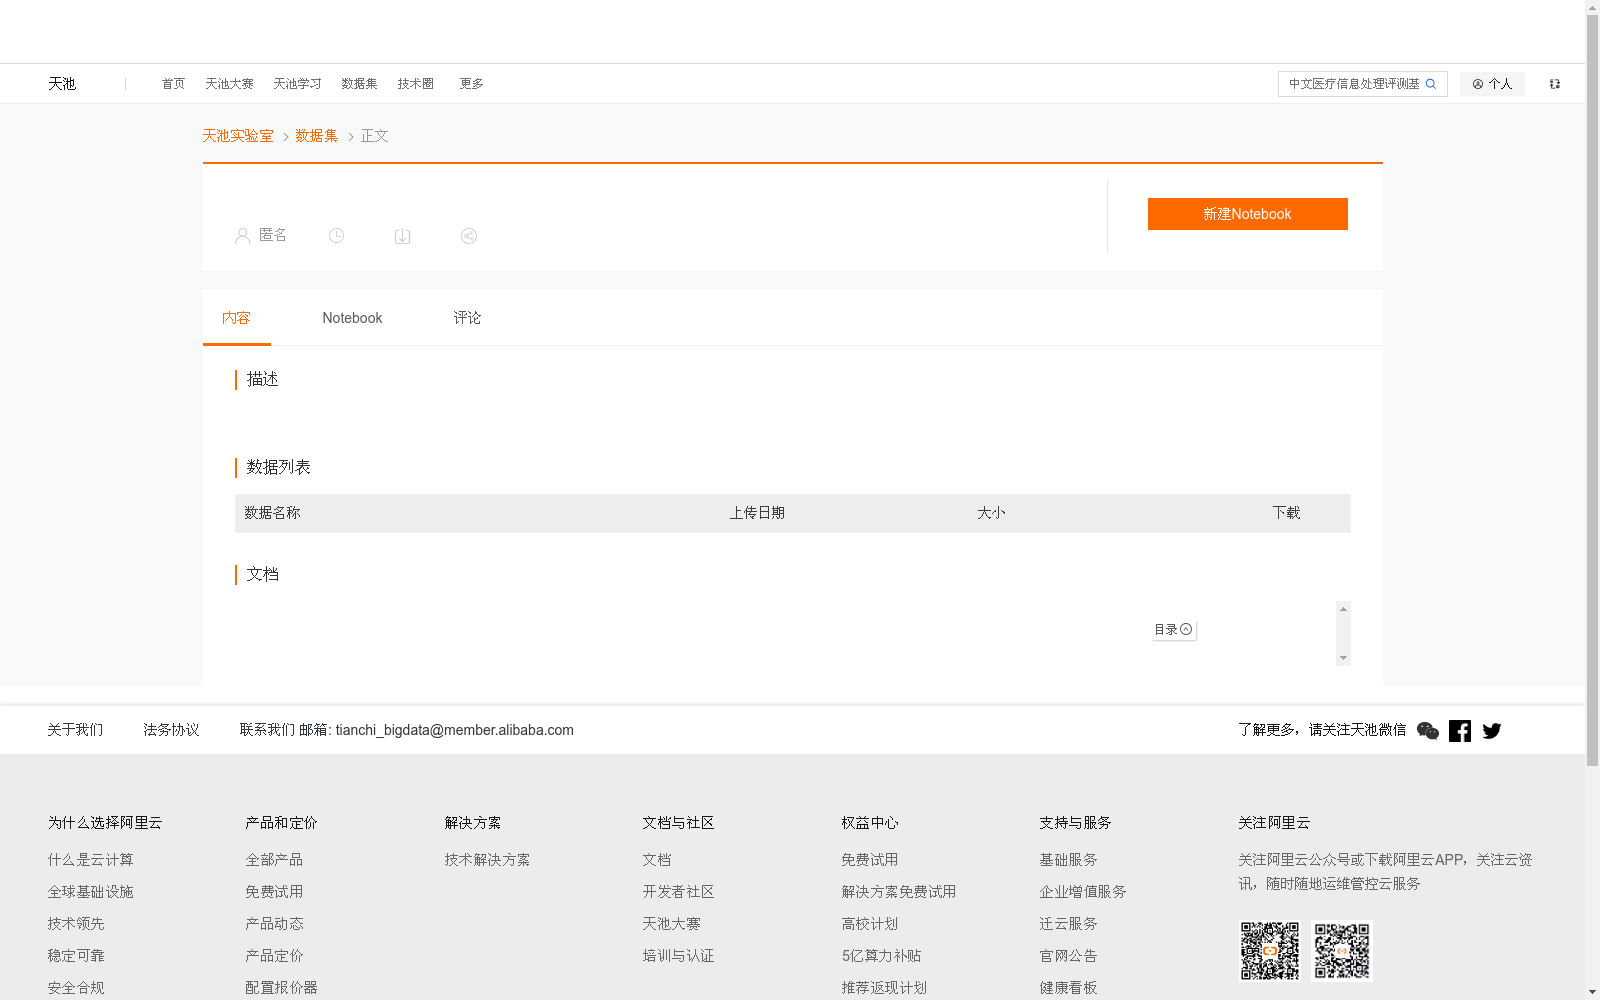The height and width of the screenshot is (1000, 1600).
Task: Open 文档 under 文档与社区
Action: point(657,860)
